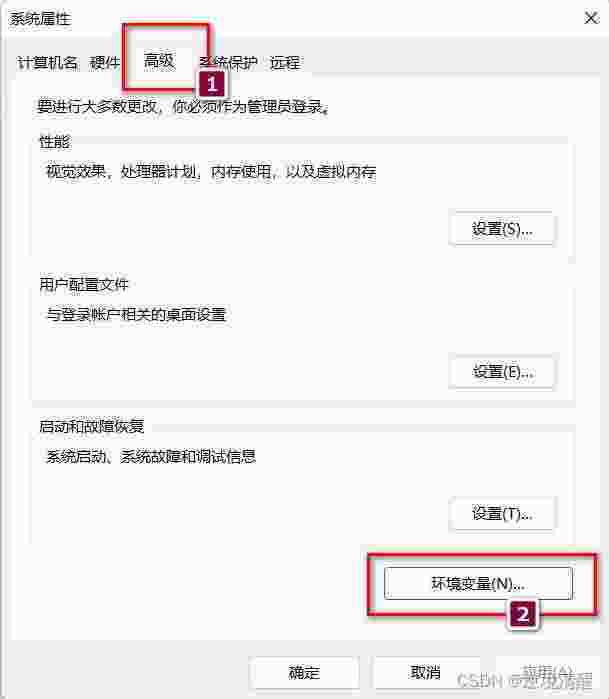This screenshot has width=609, height=699.
Task: Select the 高级 tab
Action: click(x=159, y=61)
